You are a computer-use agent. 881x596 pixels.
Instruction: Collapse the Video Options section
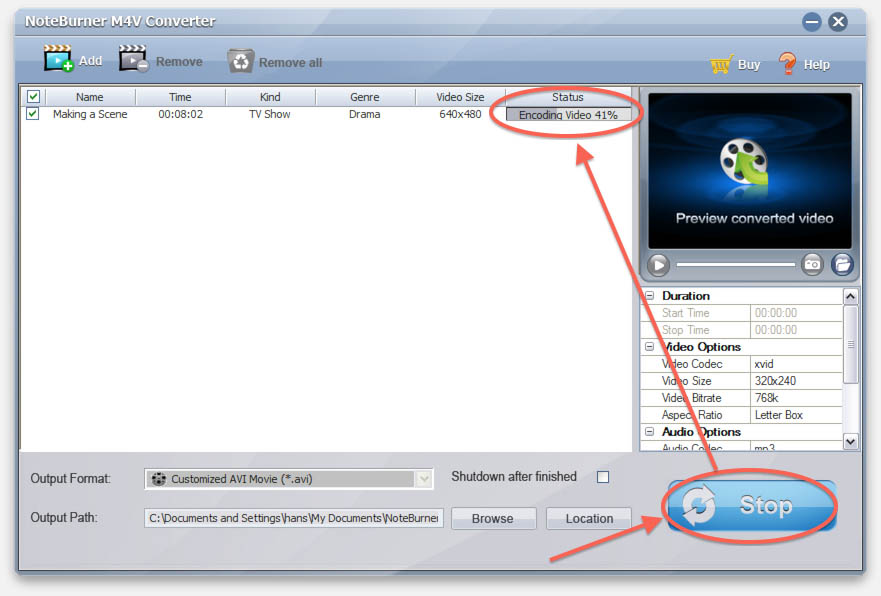(650, 347)
